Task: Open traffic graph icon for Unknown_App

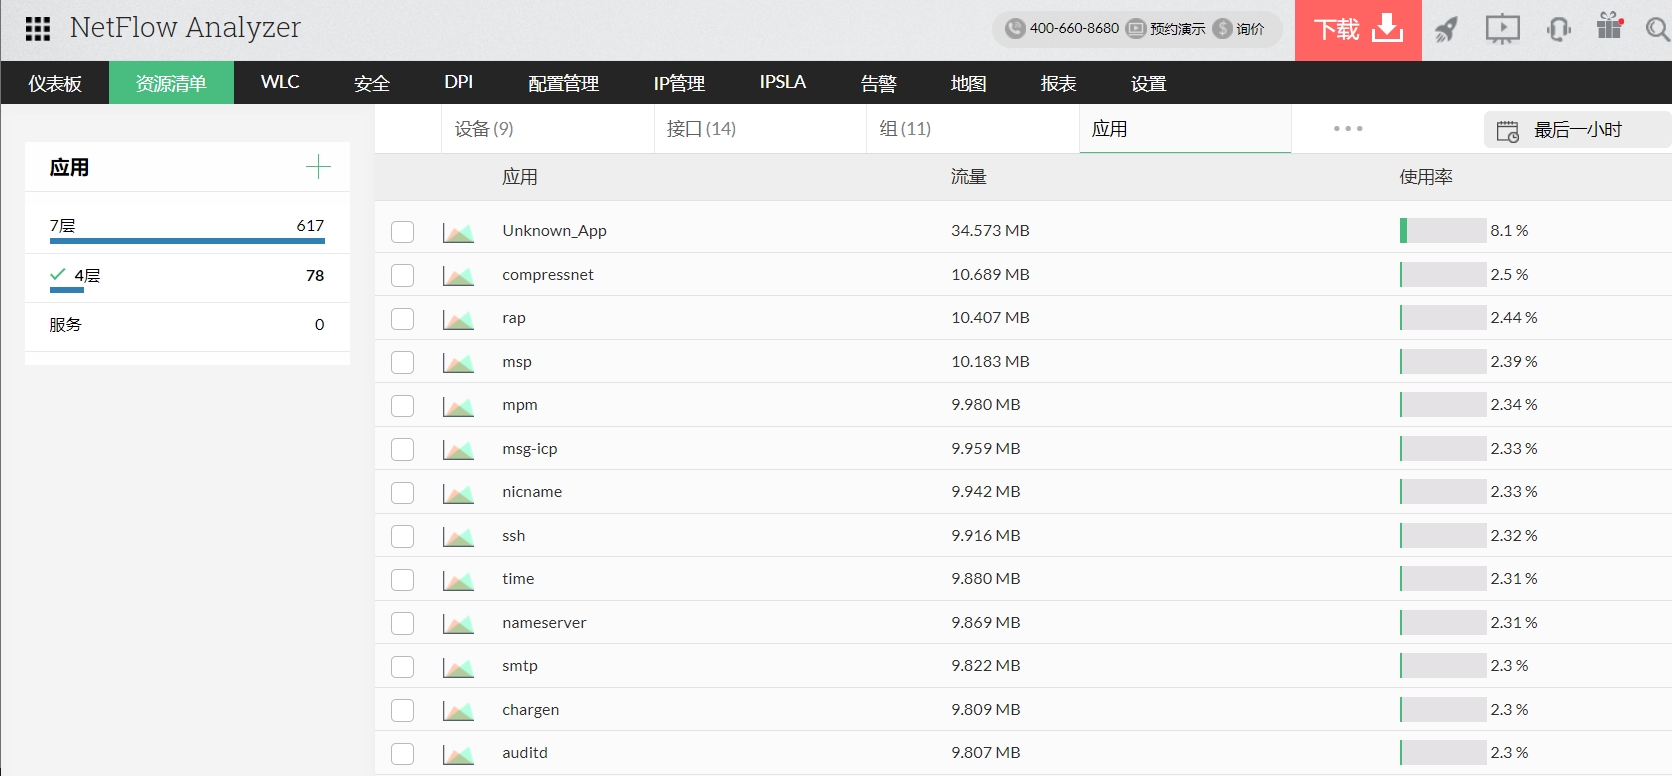Action: coord(458,232)
